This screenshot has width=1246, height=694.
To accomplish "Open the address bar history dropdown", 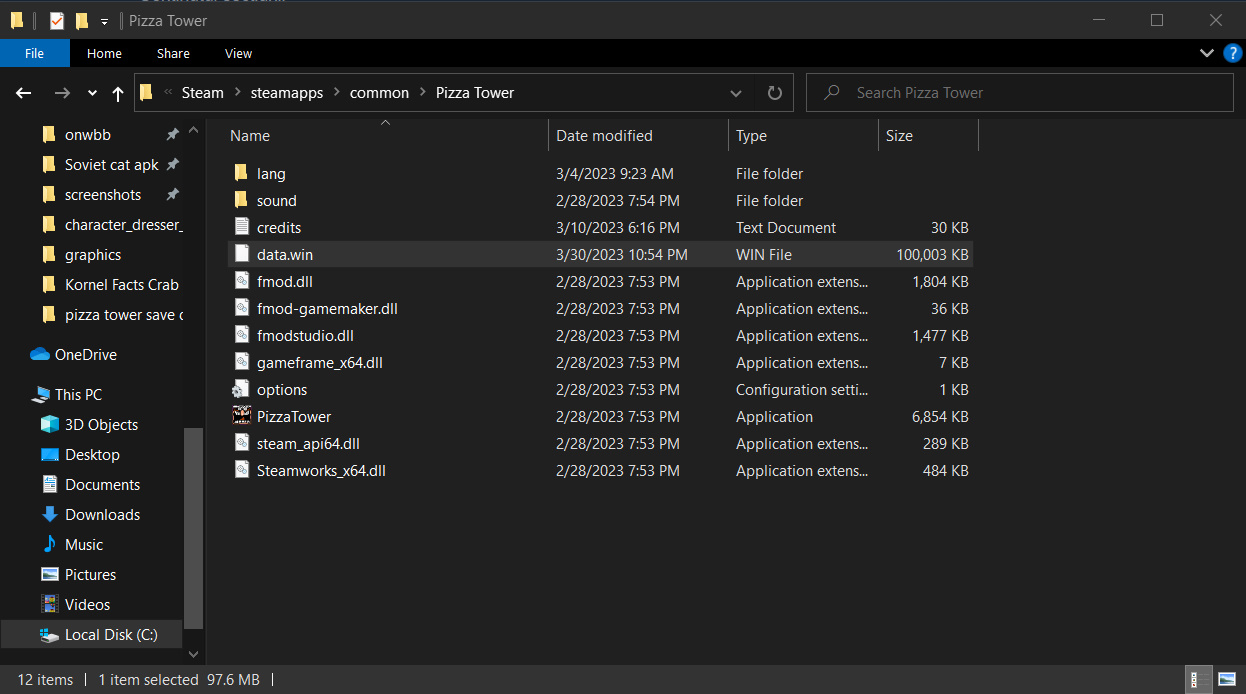I will tap(736, 93).
